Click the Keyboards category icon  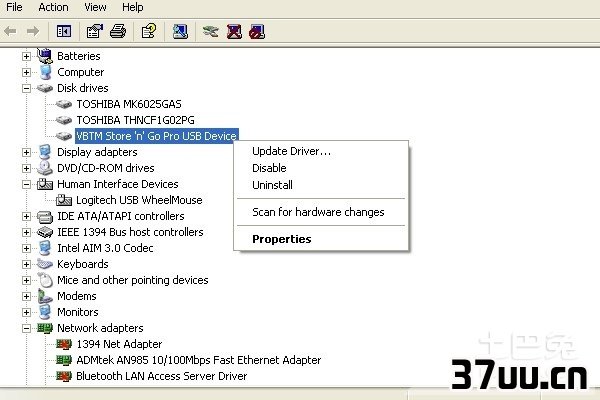point(45,264)
